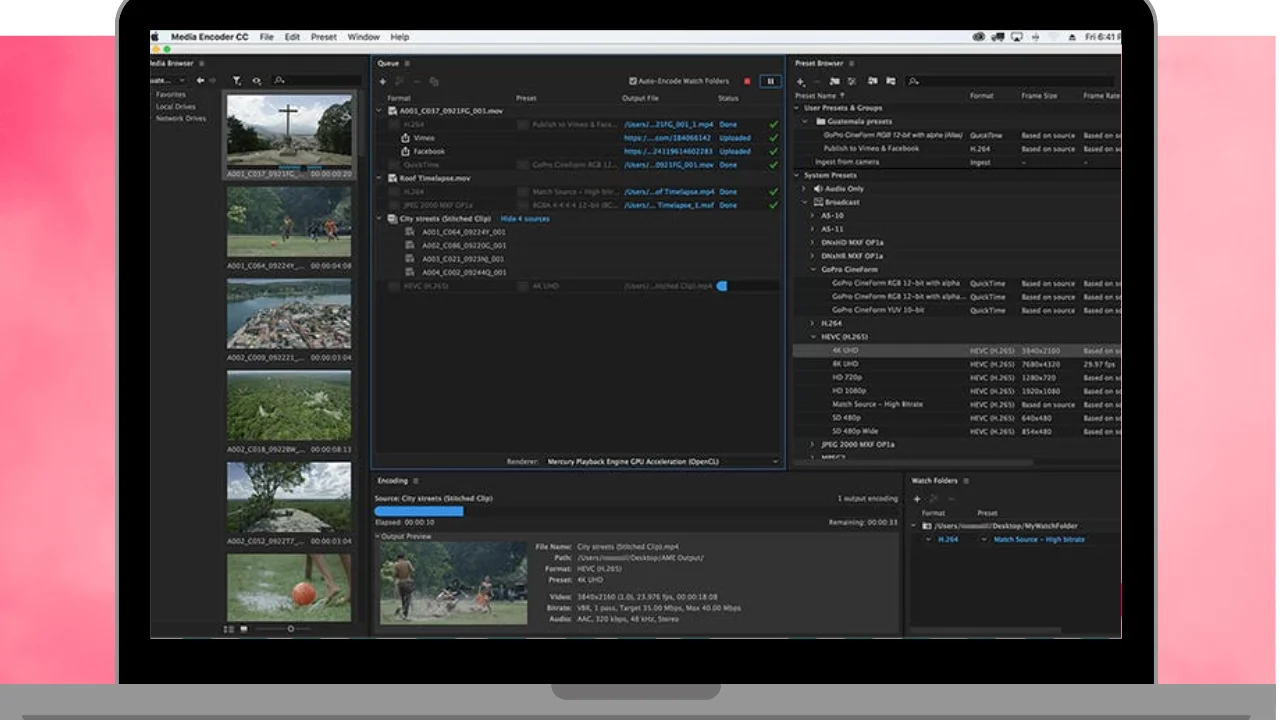The image size is (1280, 720).
Task: Open Facebook uploaded URL link
Action: [668, 151]
